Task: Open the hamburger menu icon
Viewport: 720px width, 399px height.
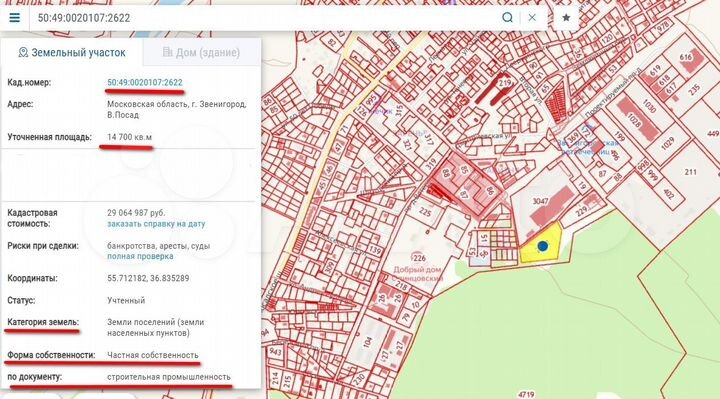Action: [x=15, y=18]
